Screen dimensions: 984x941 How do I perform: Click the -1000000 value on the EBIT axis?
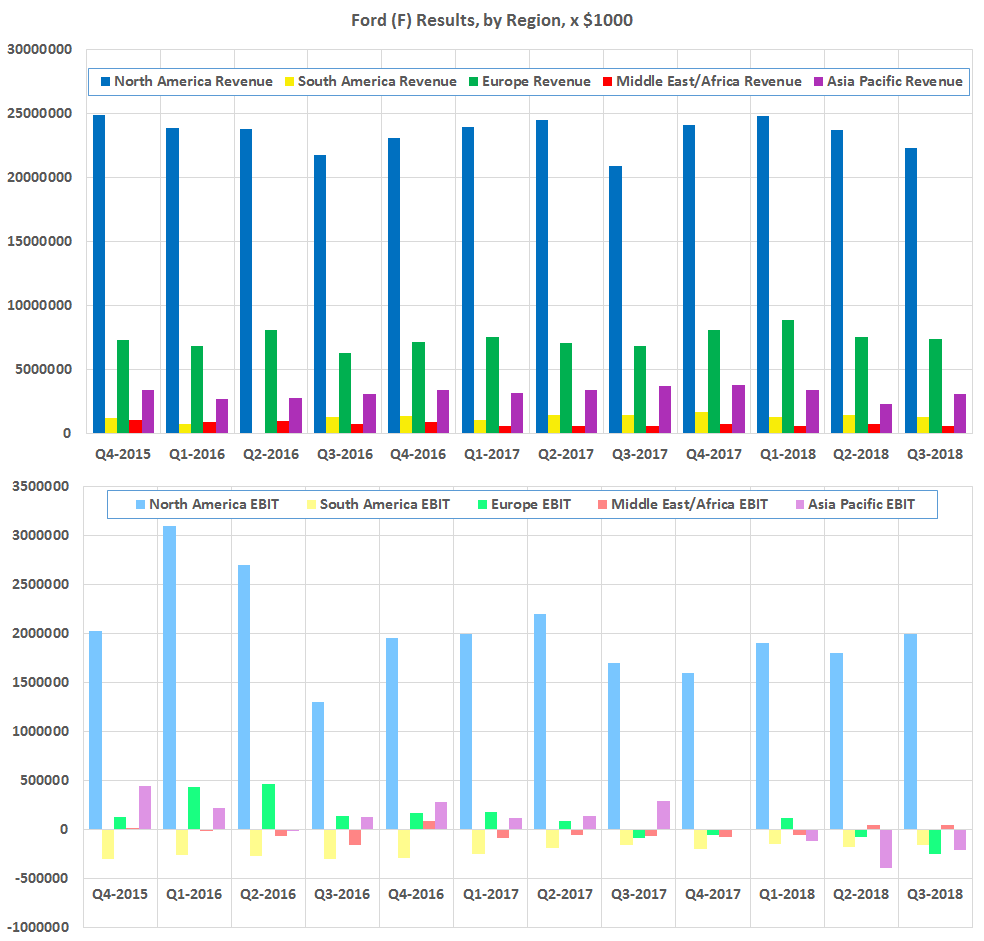point(40,927)
